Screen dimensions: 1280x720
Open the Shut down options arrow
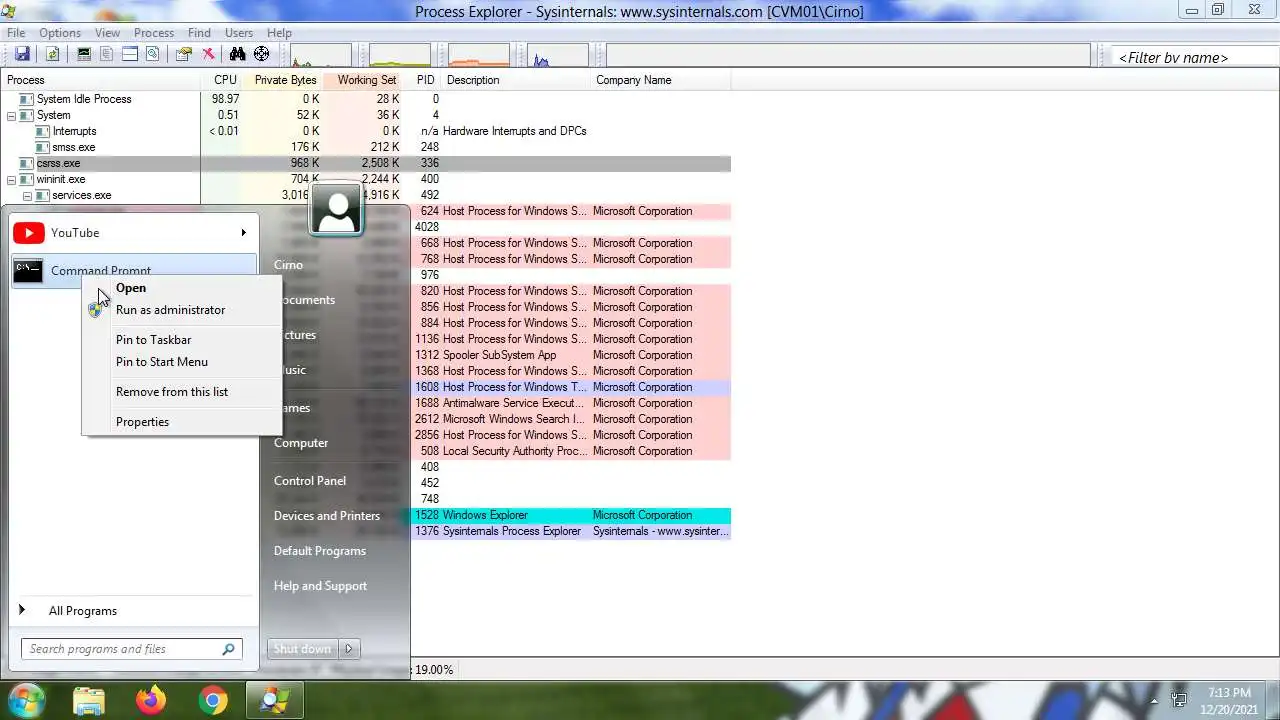pyautogui.click(x=349, y=649)
